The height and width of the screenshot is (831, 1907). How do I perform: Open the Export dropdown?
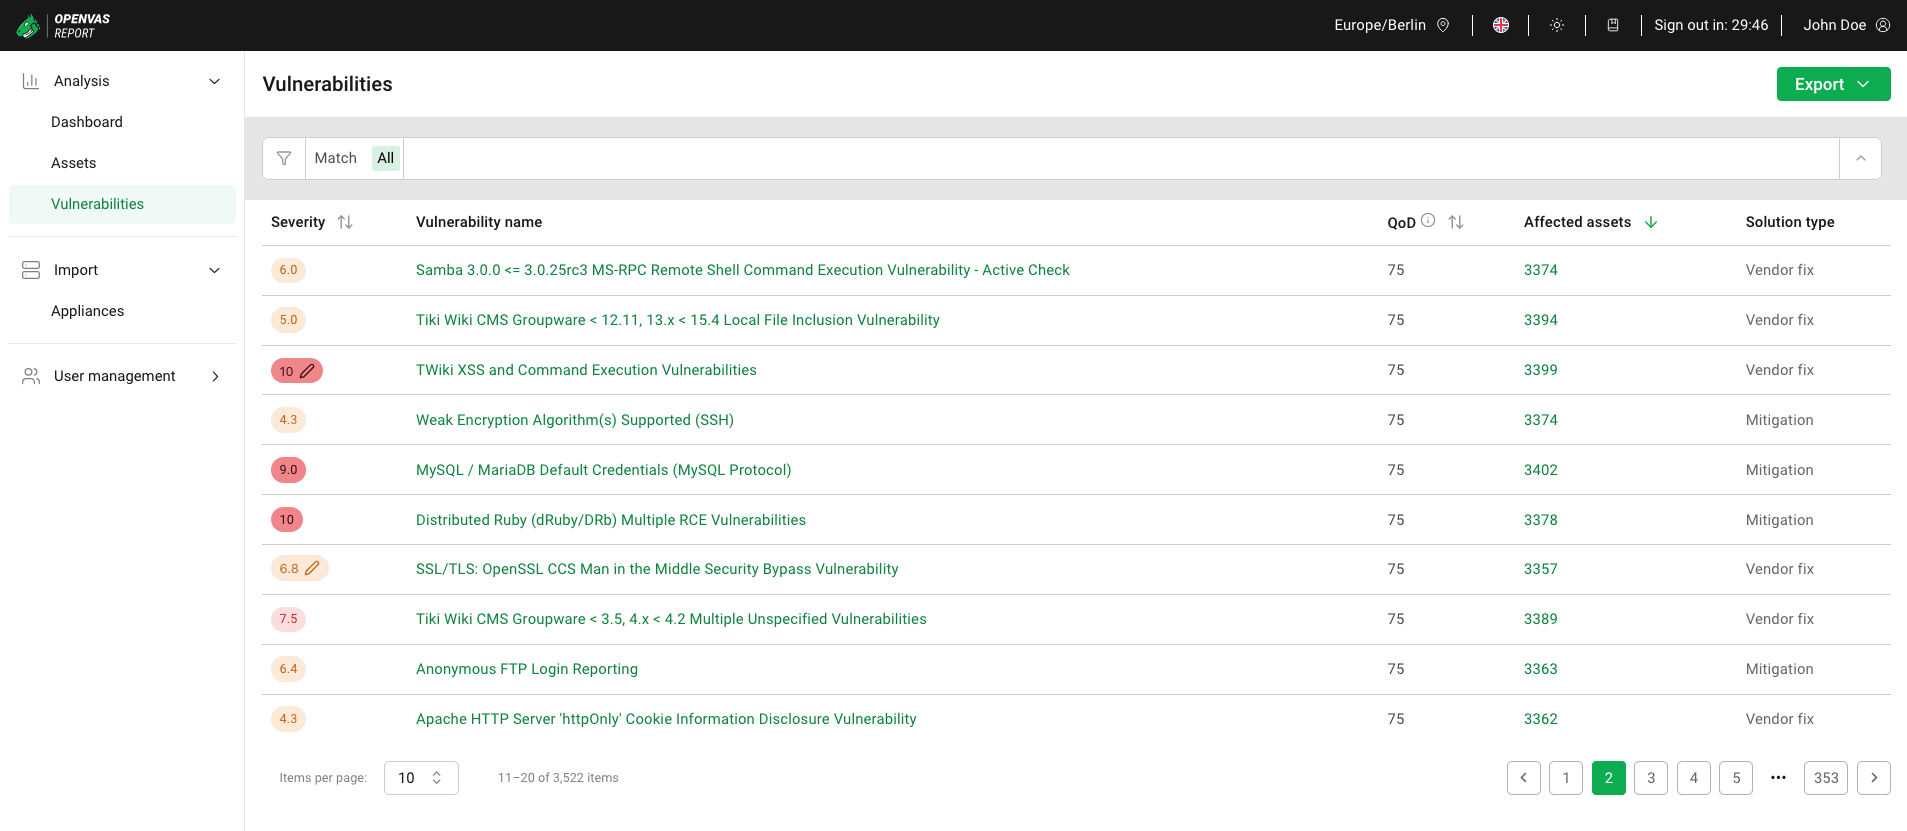point(1833,84)
